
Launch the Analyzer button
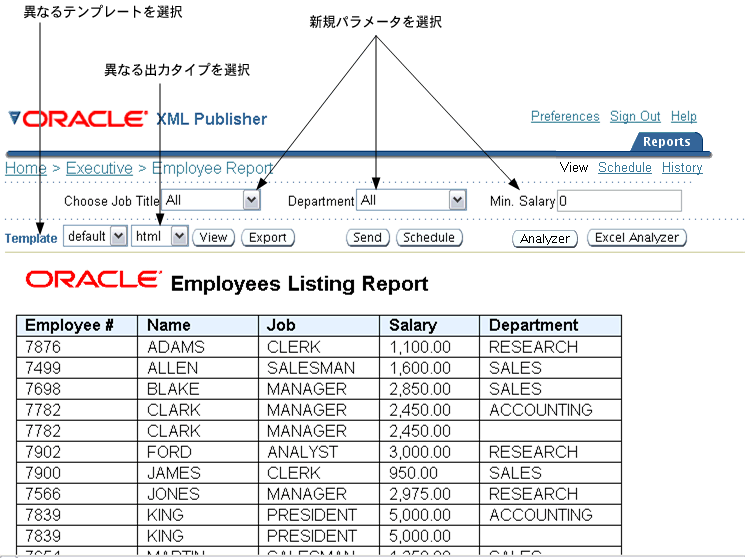pos(544,238)
